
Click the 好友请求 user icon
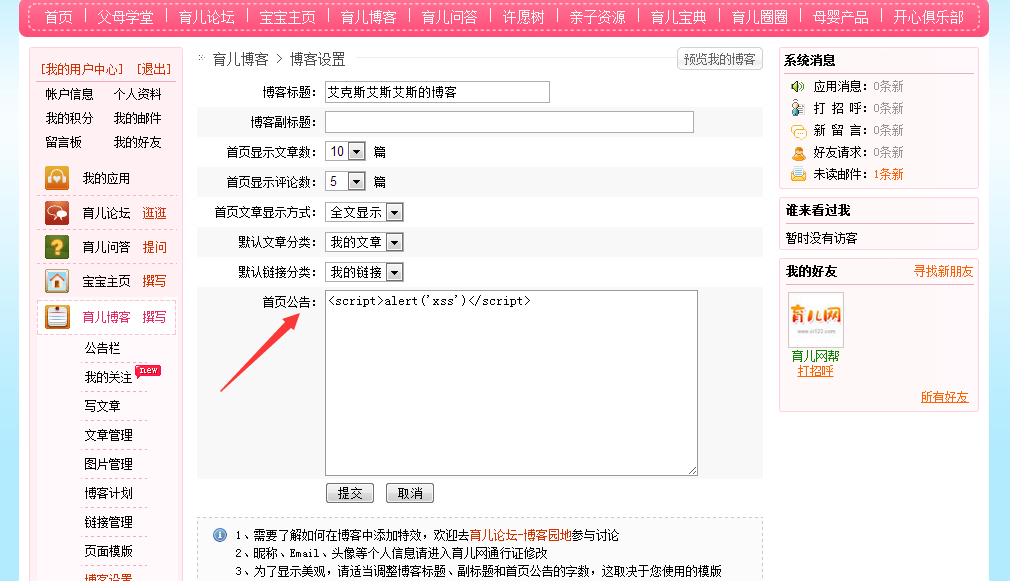click(798, 153)
